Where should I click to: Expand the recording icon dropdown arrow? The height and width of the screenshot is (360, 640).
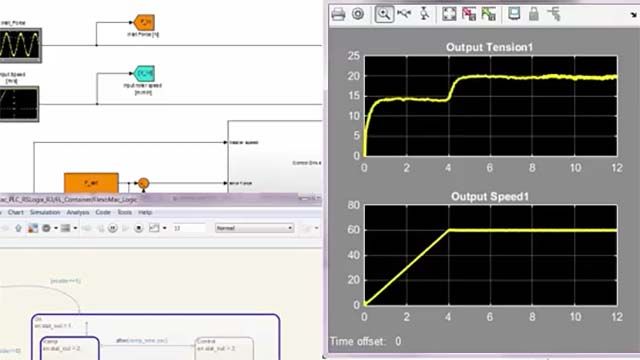(x=164, y=228)
